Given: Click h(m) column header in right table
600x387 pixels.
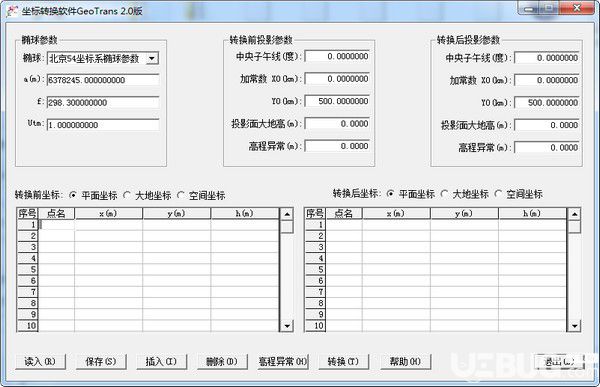Looking at the screenshot, I should 532,213.
